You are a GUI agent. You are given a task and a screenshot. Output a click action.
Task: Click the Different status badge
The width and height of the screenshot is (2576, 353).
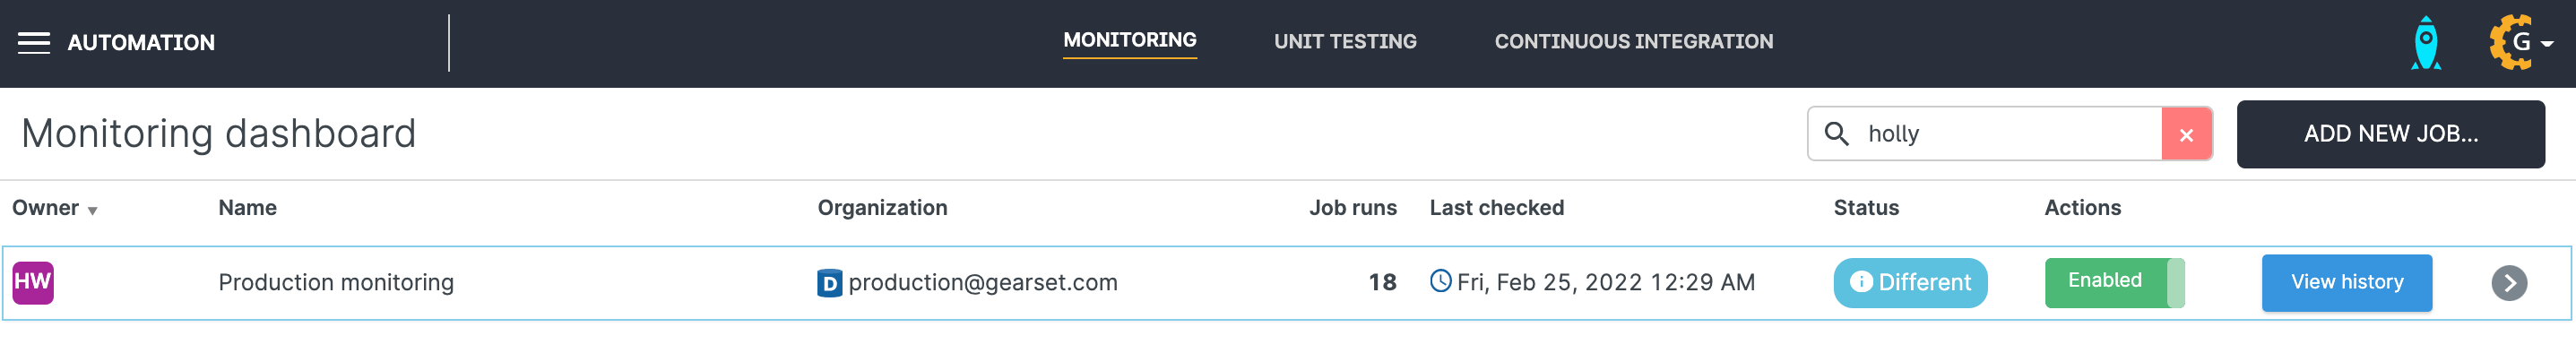tap(1910, 283)
